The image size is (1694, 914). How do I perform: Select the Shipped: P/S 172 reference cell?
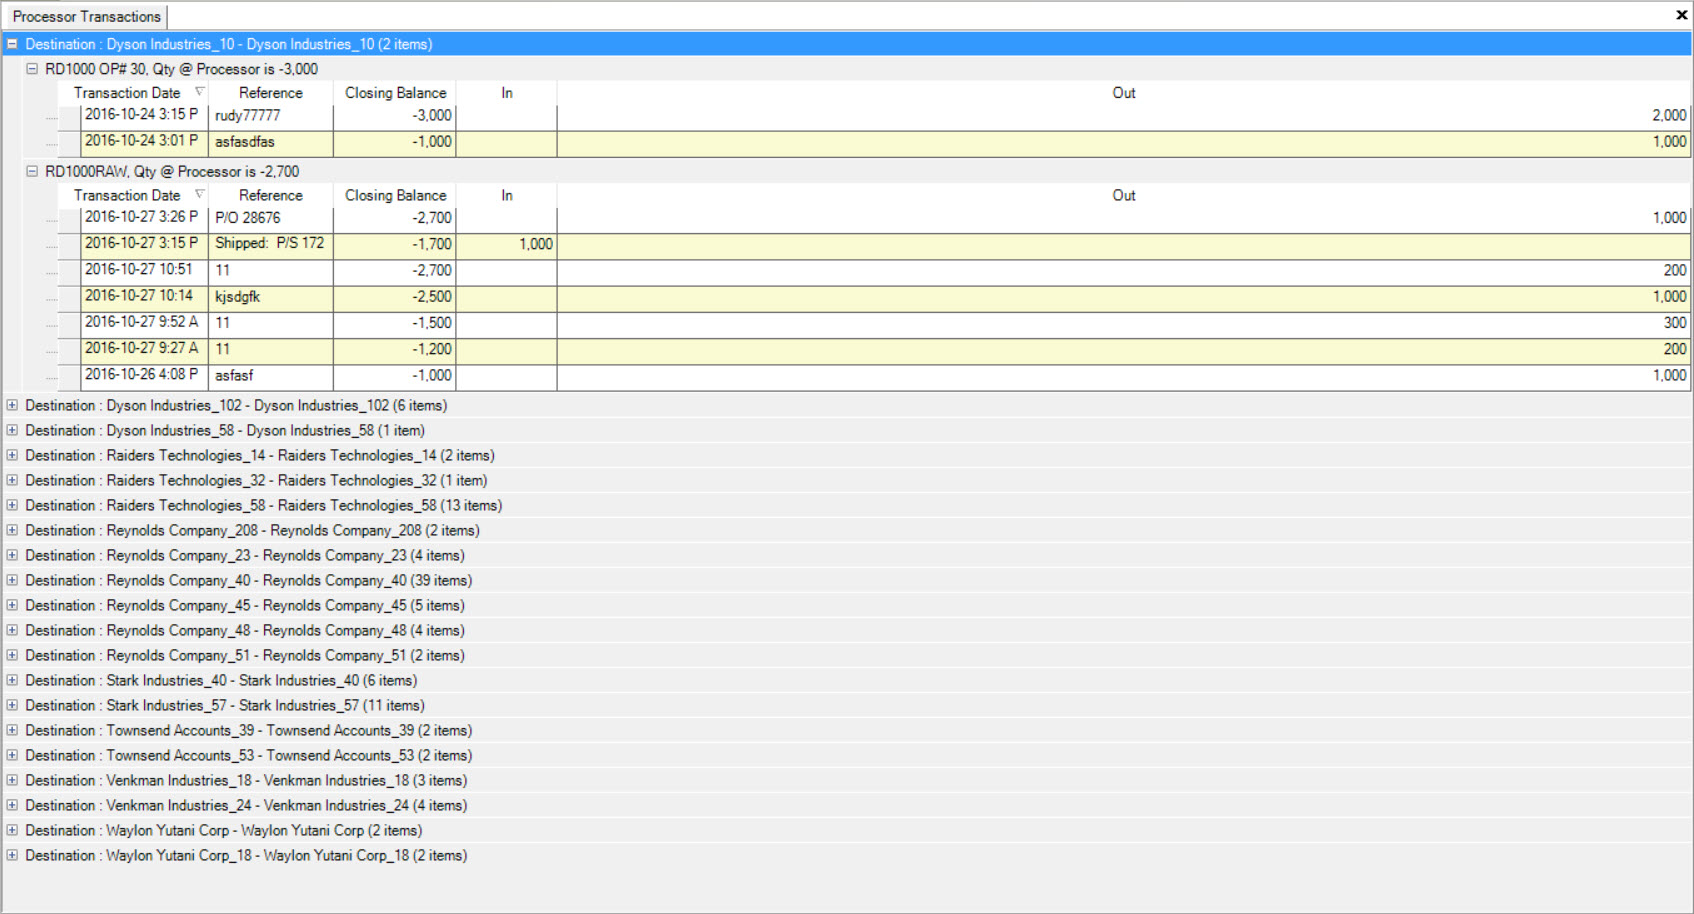[270, 244]
